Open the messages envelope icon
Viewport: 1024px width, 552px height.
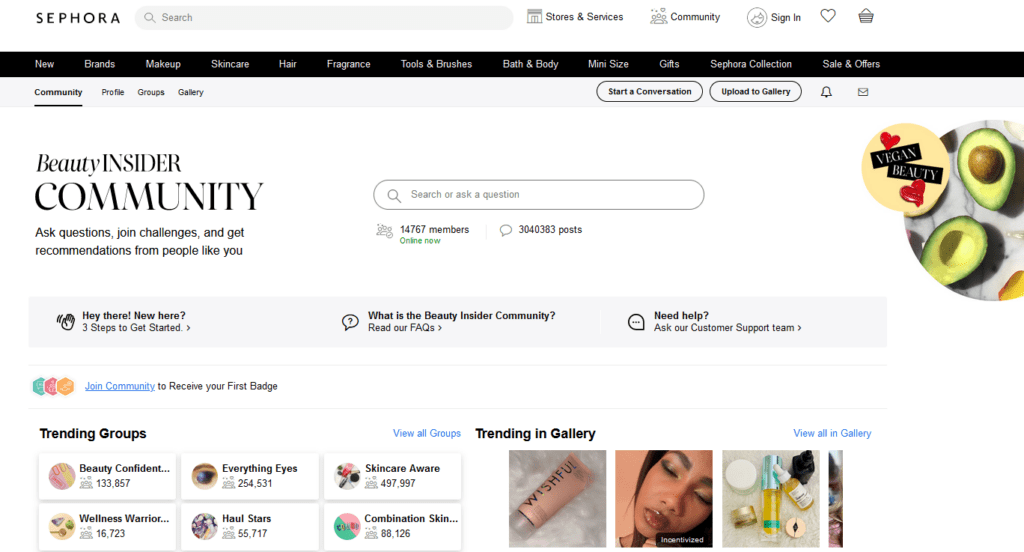(863, 92)
